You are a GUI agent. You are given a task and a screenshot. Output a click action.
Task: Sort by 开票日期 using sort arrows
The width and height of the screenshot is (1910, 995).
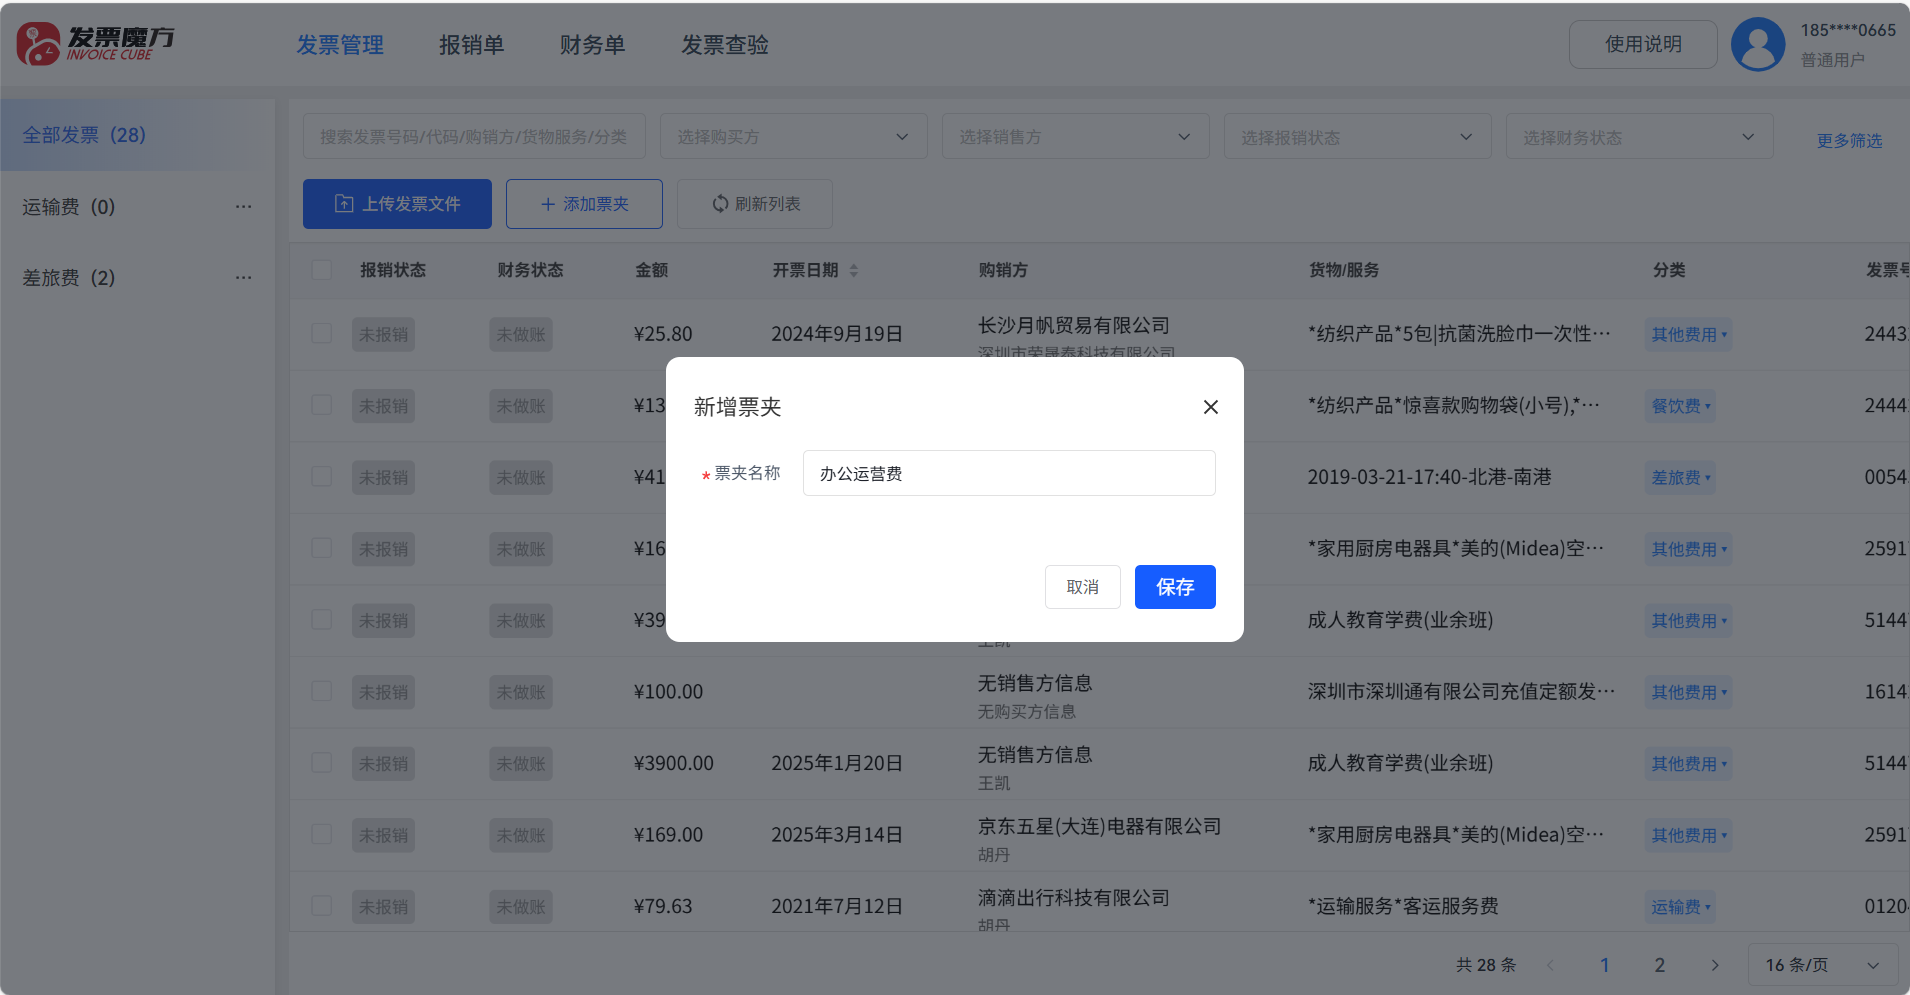pos(854,270)
